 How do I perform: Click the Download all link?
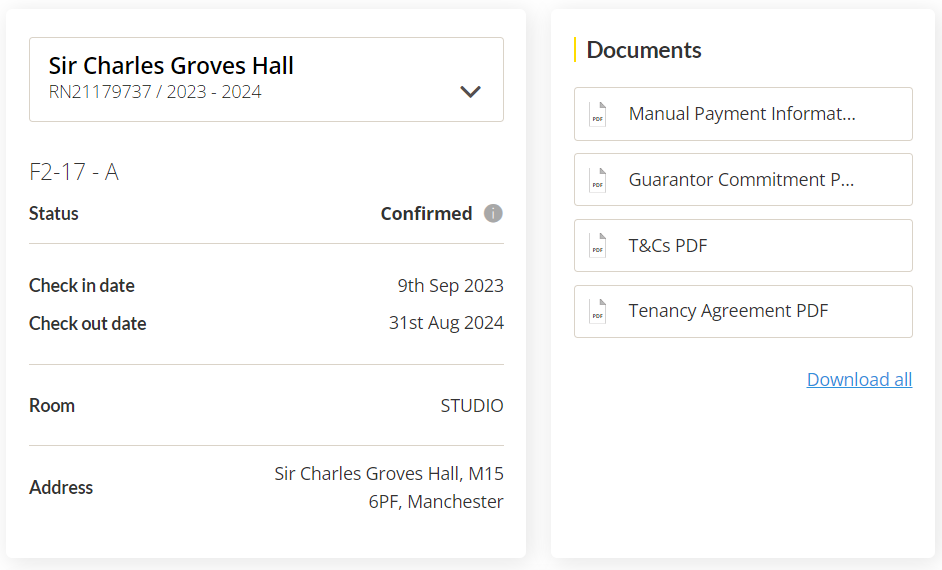pyautogui.click(x=859, y=380)
